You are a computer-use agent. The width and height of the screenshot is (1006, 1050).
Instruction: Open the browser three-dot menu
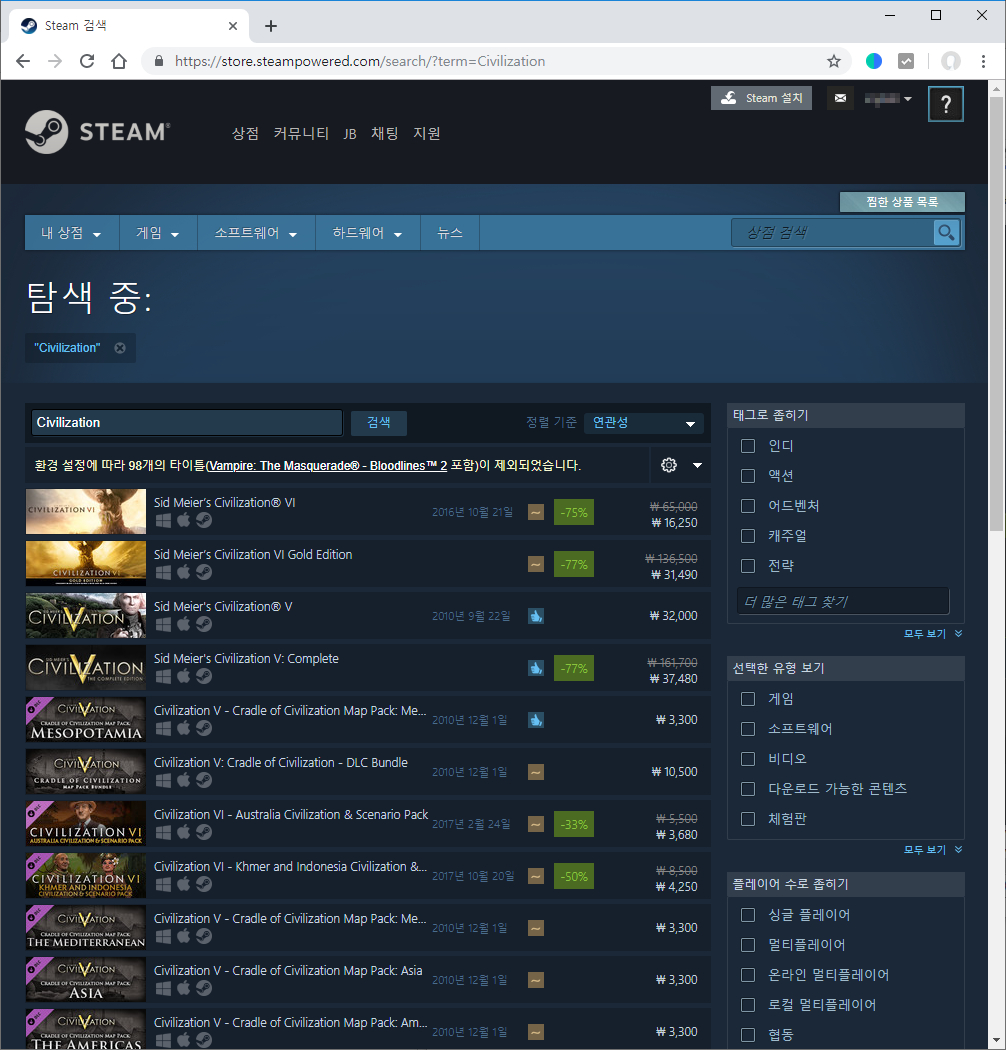(983, 62)
